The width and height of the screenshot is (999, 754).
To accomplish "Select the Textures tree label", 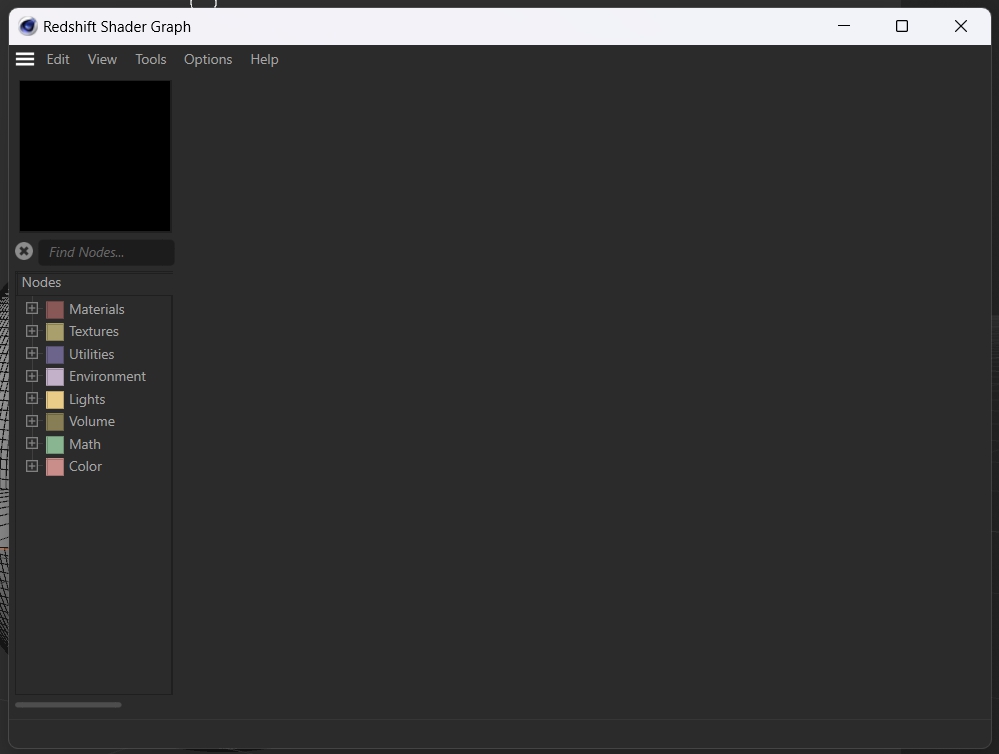I will coord(94,331).
